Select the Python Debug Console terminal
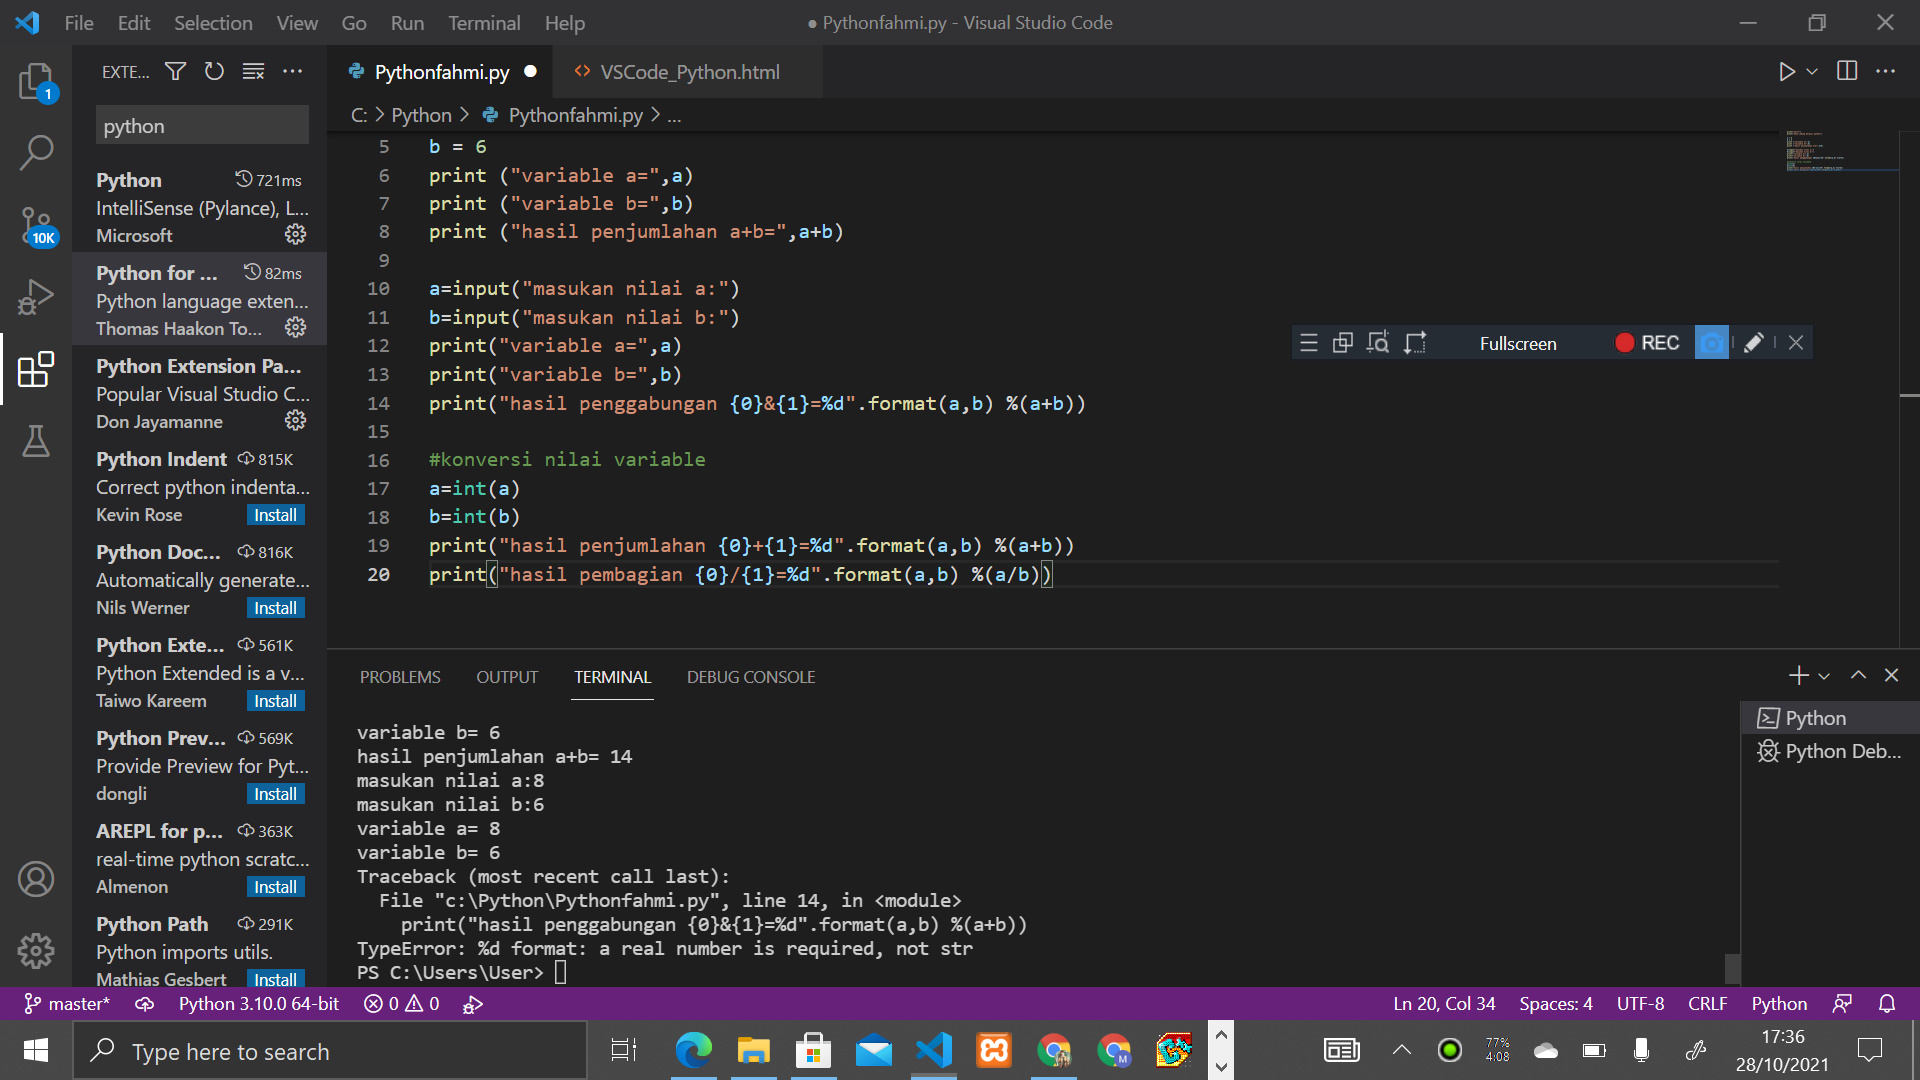Screen dimensions: 1920x1080 [x=1829, y=751]
